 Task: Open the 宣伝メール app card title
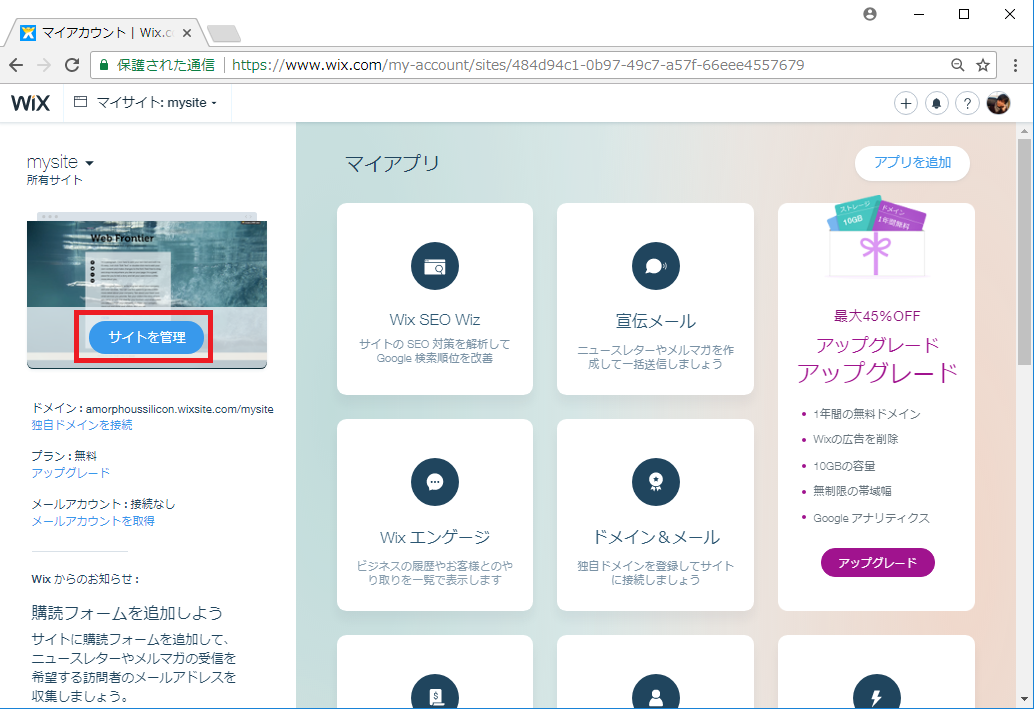(x=655, y=321)
